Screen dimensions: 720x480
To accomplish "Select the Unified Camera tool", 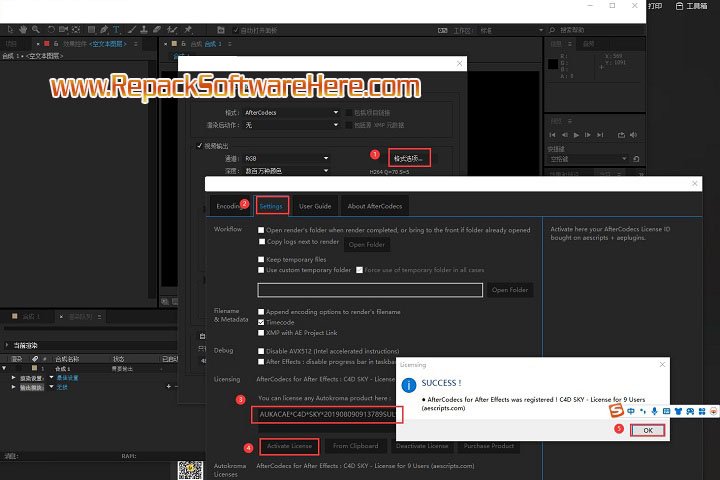I will tap(63, 30).
